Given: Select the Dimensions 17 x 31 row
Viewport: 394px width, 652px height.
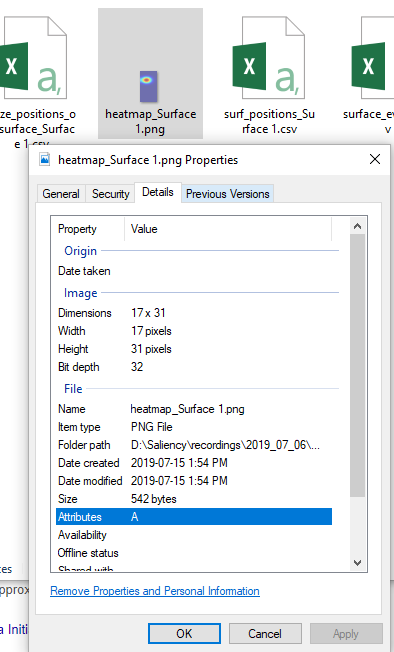Looking at the screenshot, I should point(194,313).
